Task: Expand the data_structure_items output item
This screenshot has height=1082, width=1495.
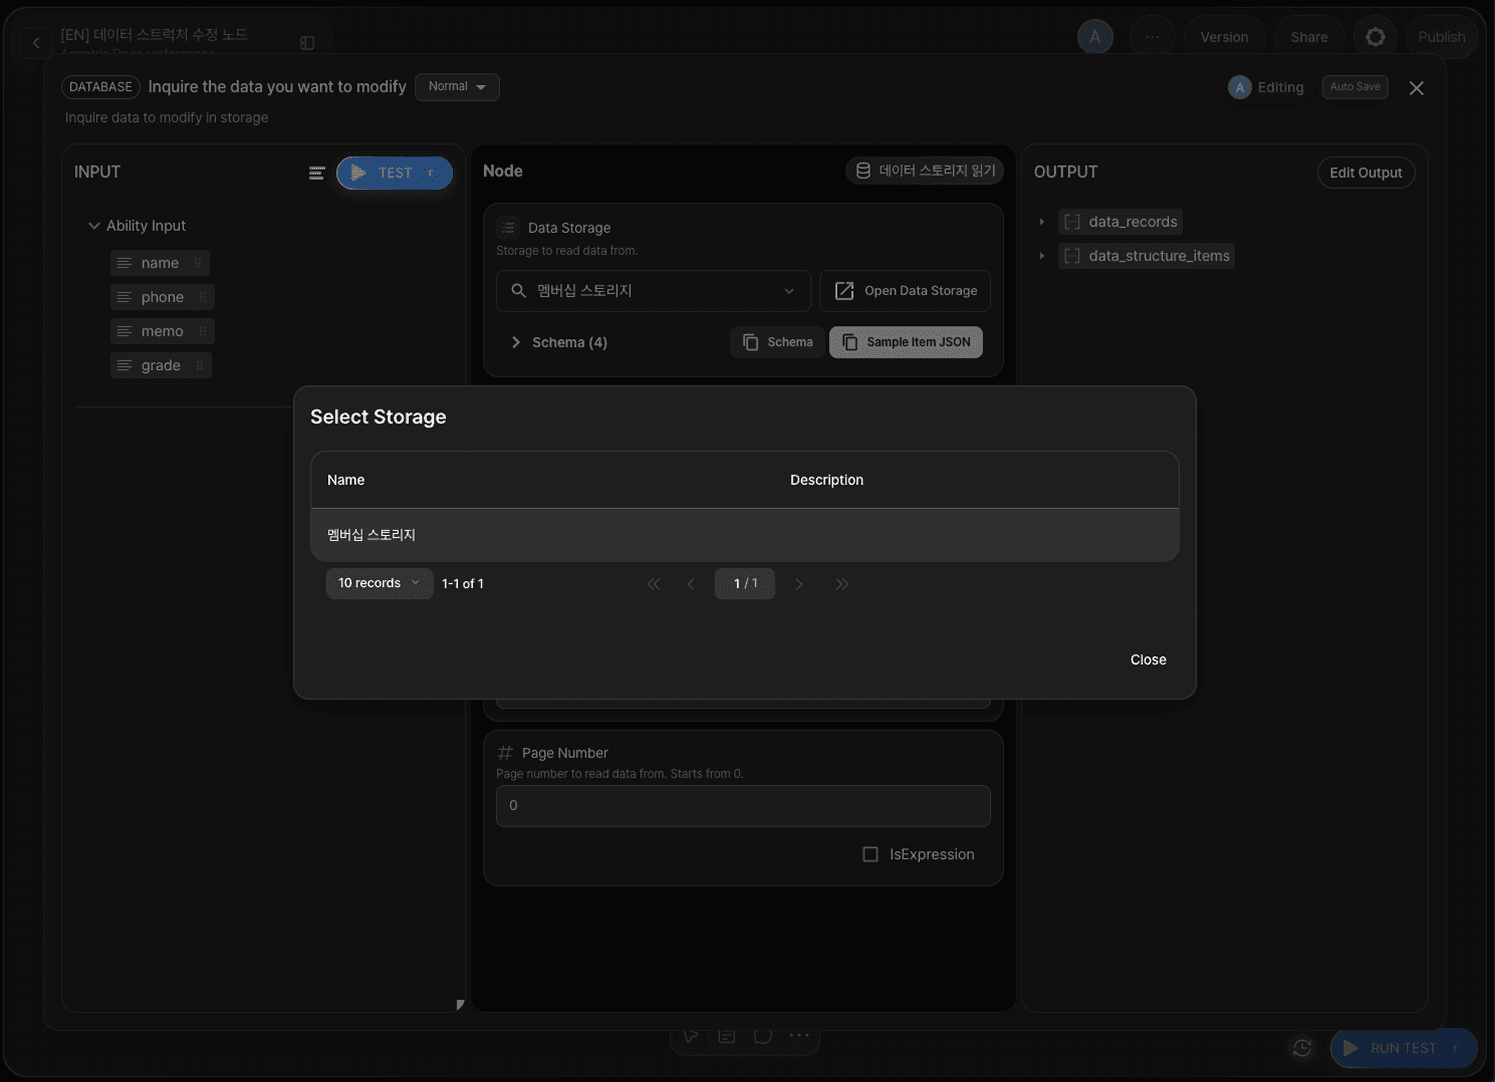Action: (x=1041, y=256)
